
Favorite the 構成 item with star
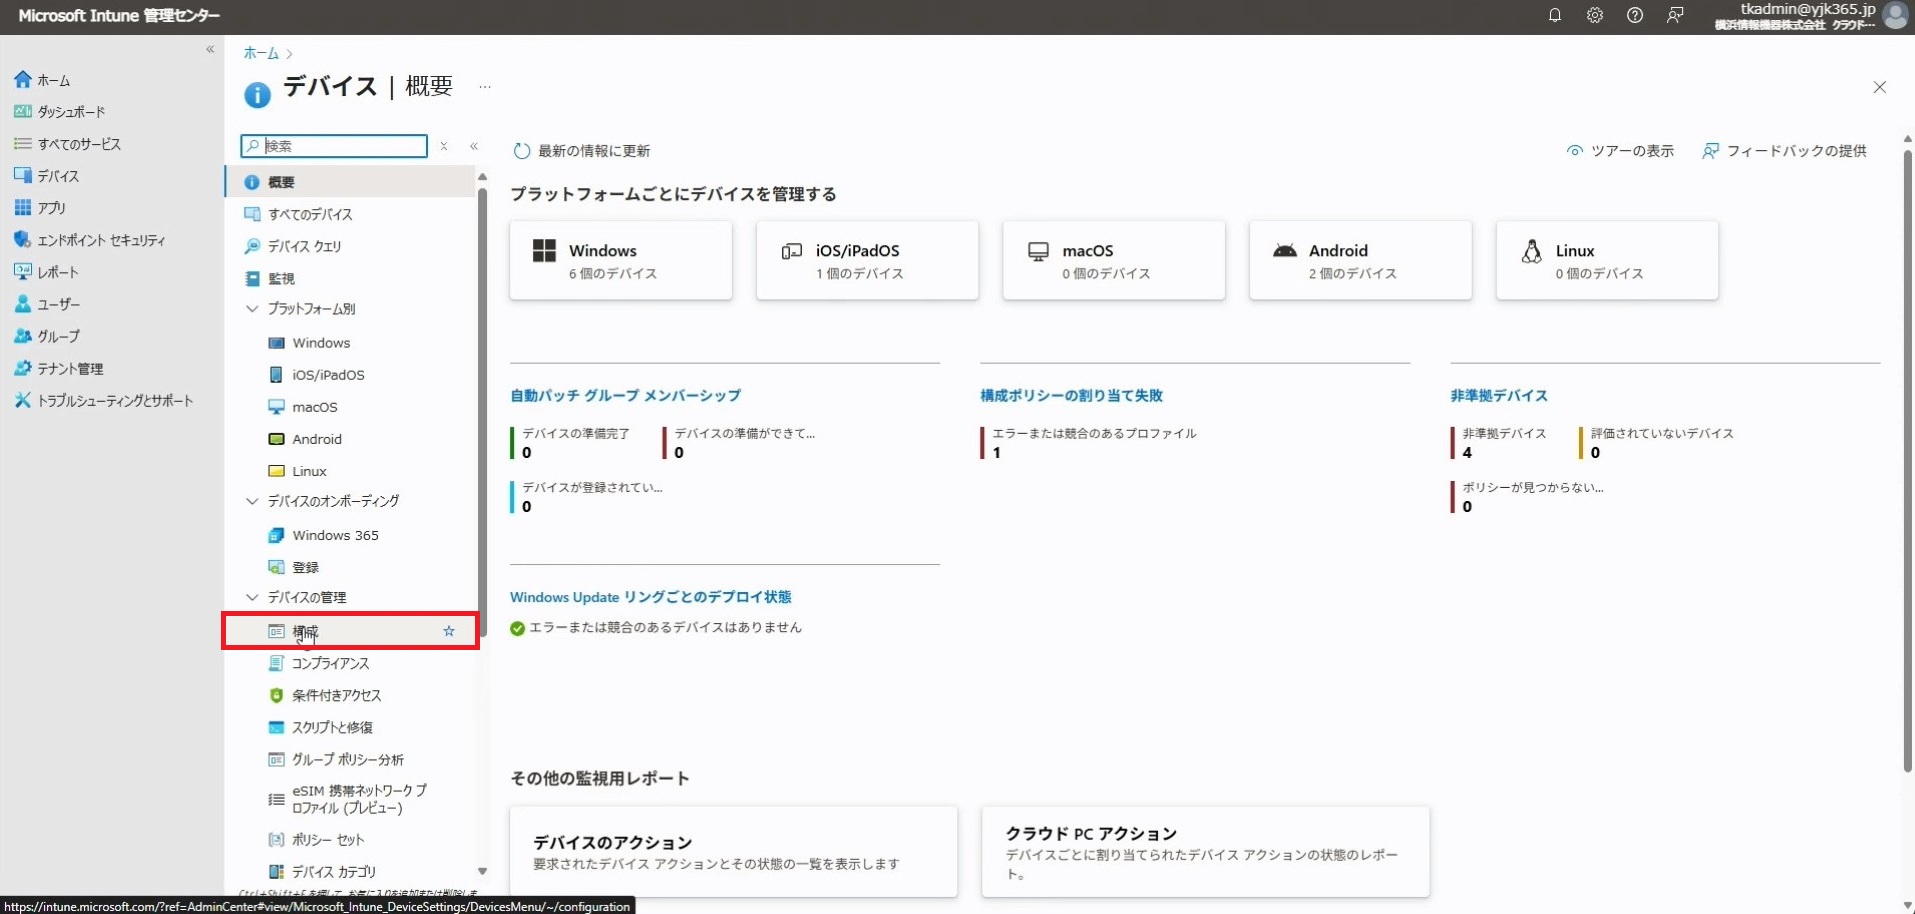[x=449, y=631]
